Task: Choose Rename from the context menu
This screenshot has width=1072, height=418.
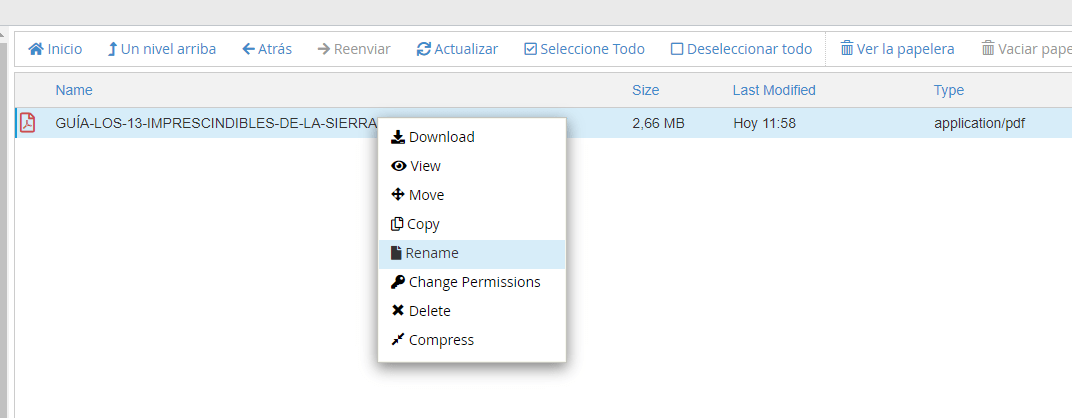Action: [472, 253]
